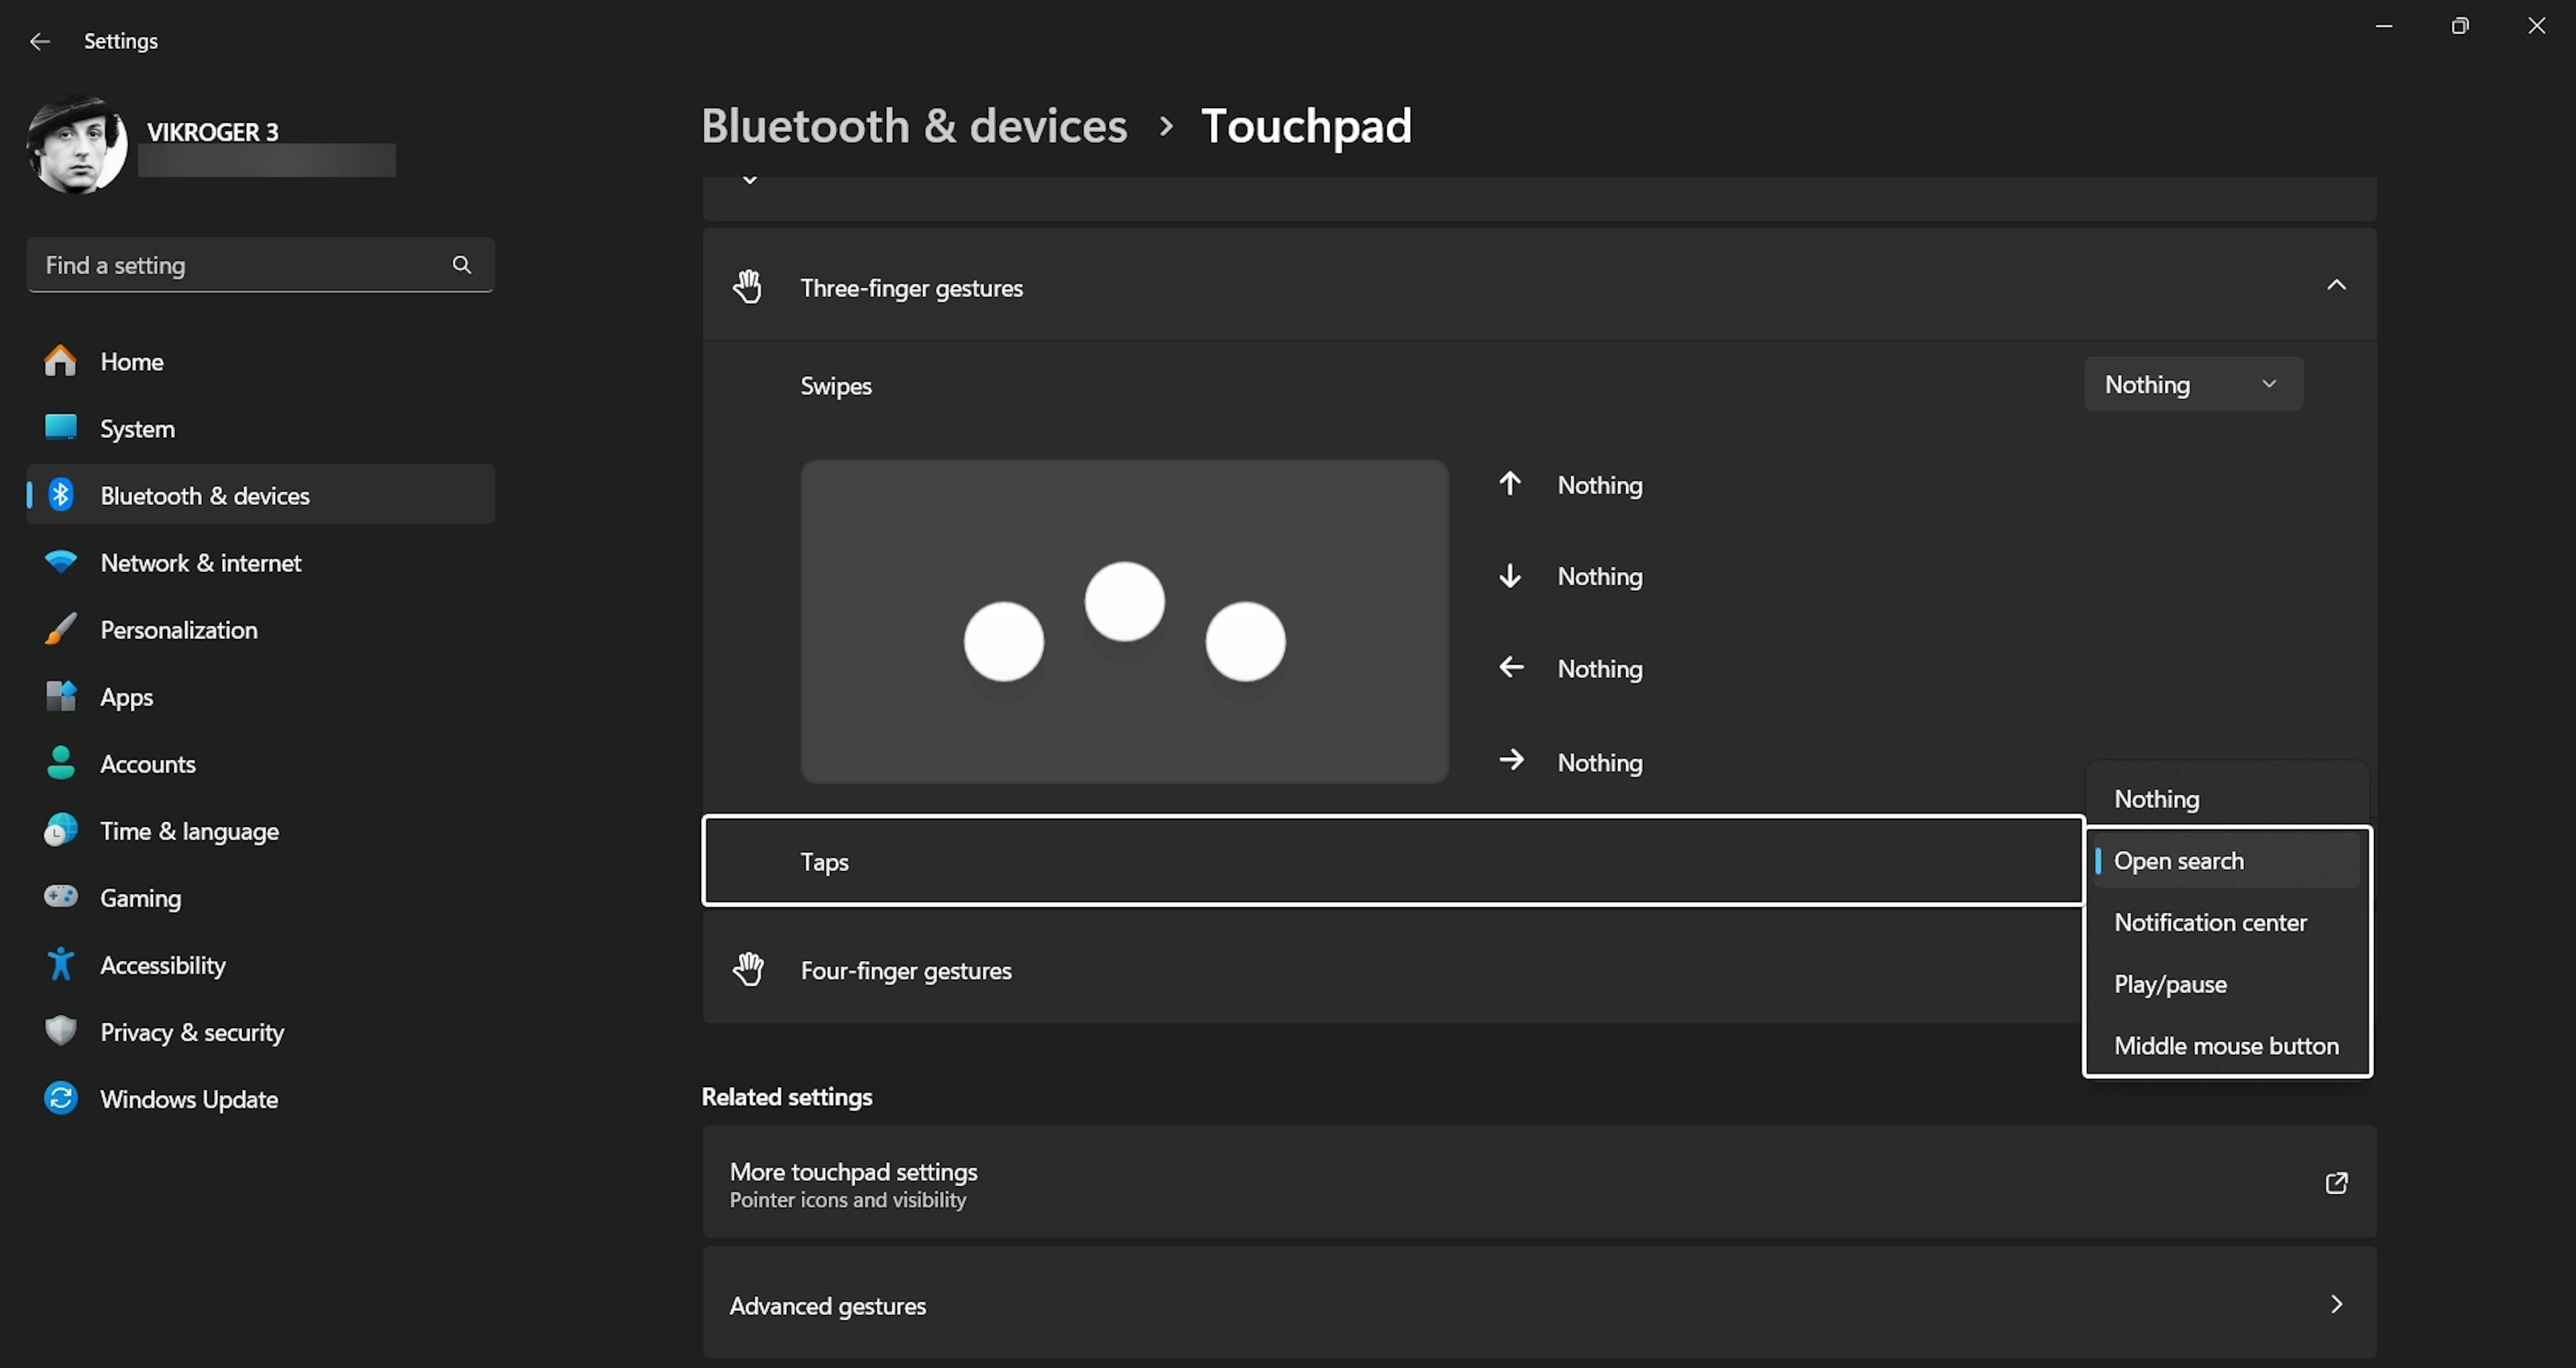The image size is (2576, 1368).
Task: Open Personalization via paintbrush icon
Action: [60, 629]
